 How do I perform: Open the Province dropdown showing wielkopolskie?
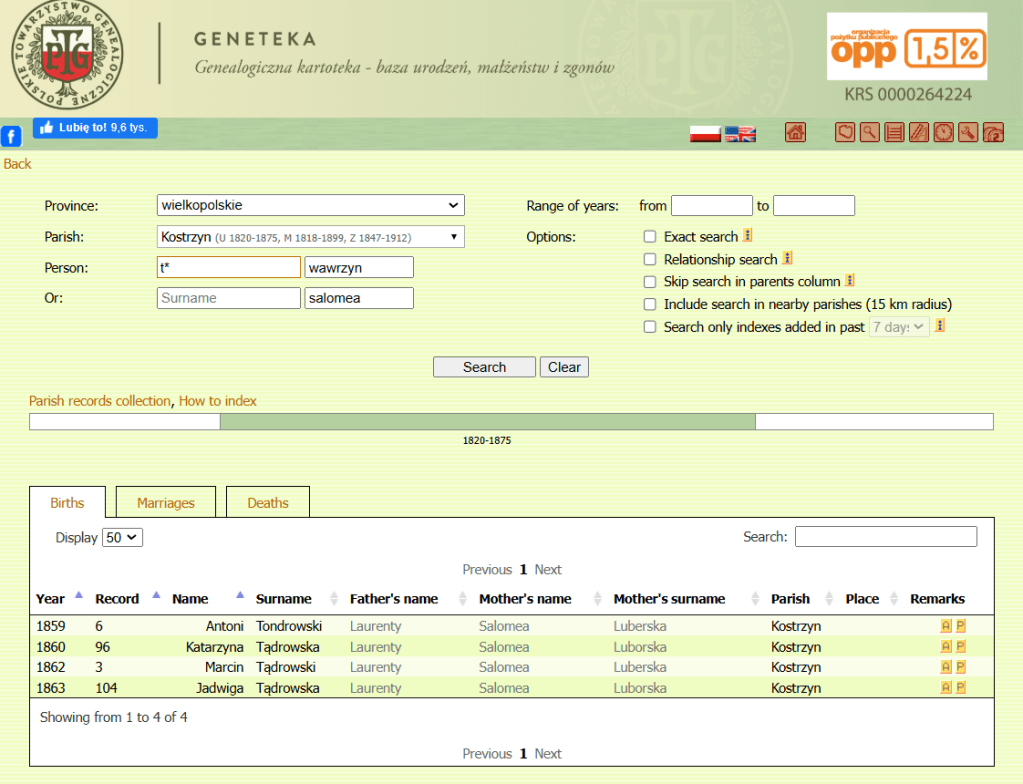(310, 205)
